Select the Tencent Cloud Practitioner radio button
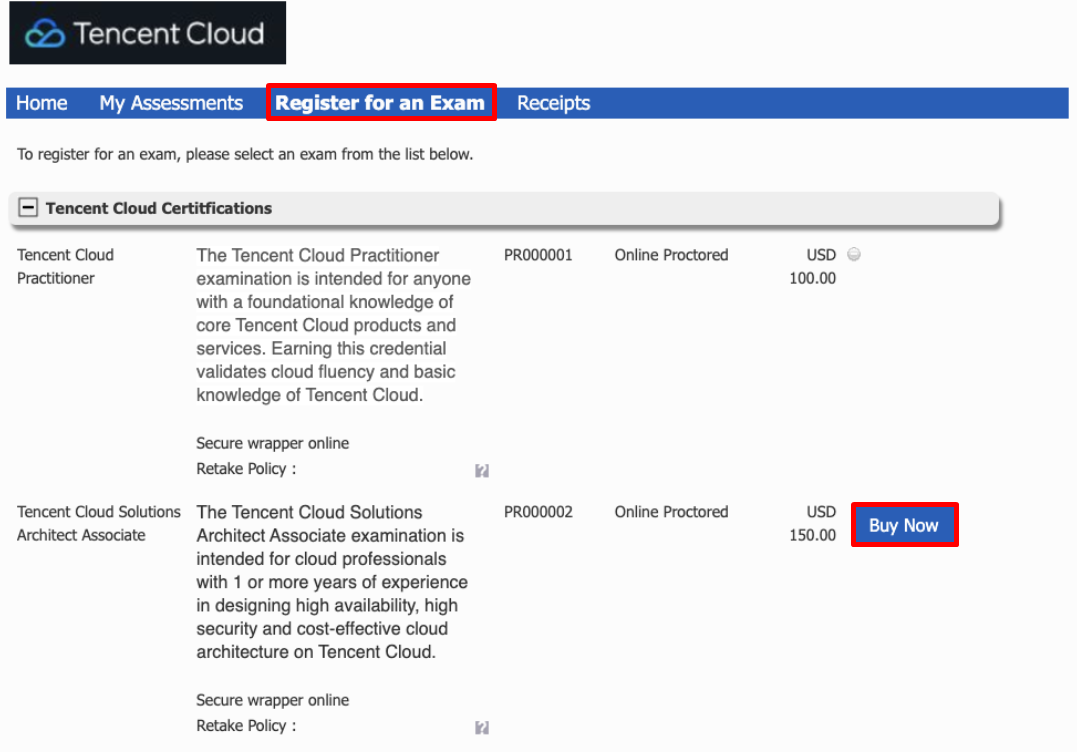Image resolution: width=1077 pixels, height=752 pixels. [853, 254]
